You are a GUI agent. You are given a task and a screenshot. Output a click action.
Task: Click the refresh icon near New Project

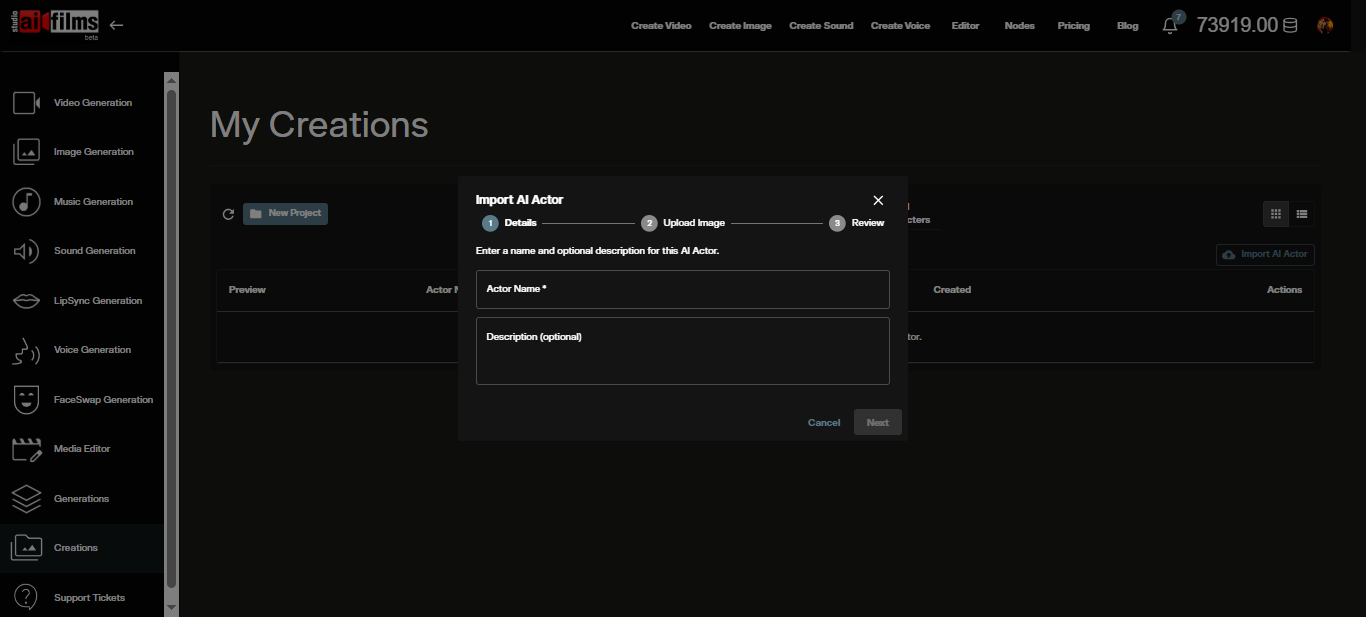click(x=228, y=213)
